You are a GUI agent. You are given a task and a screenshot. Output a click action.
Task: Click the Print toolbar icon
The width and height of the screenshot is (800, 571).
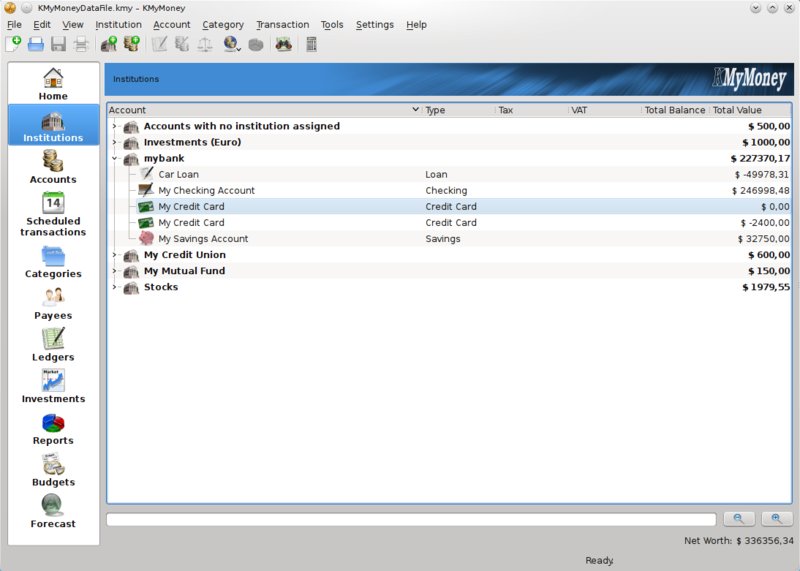(x=81, y=44)
